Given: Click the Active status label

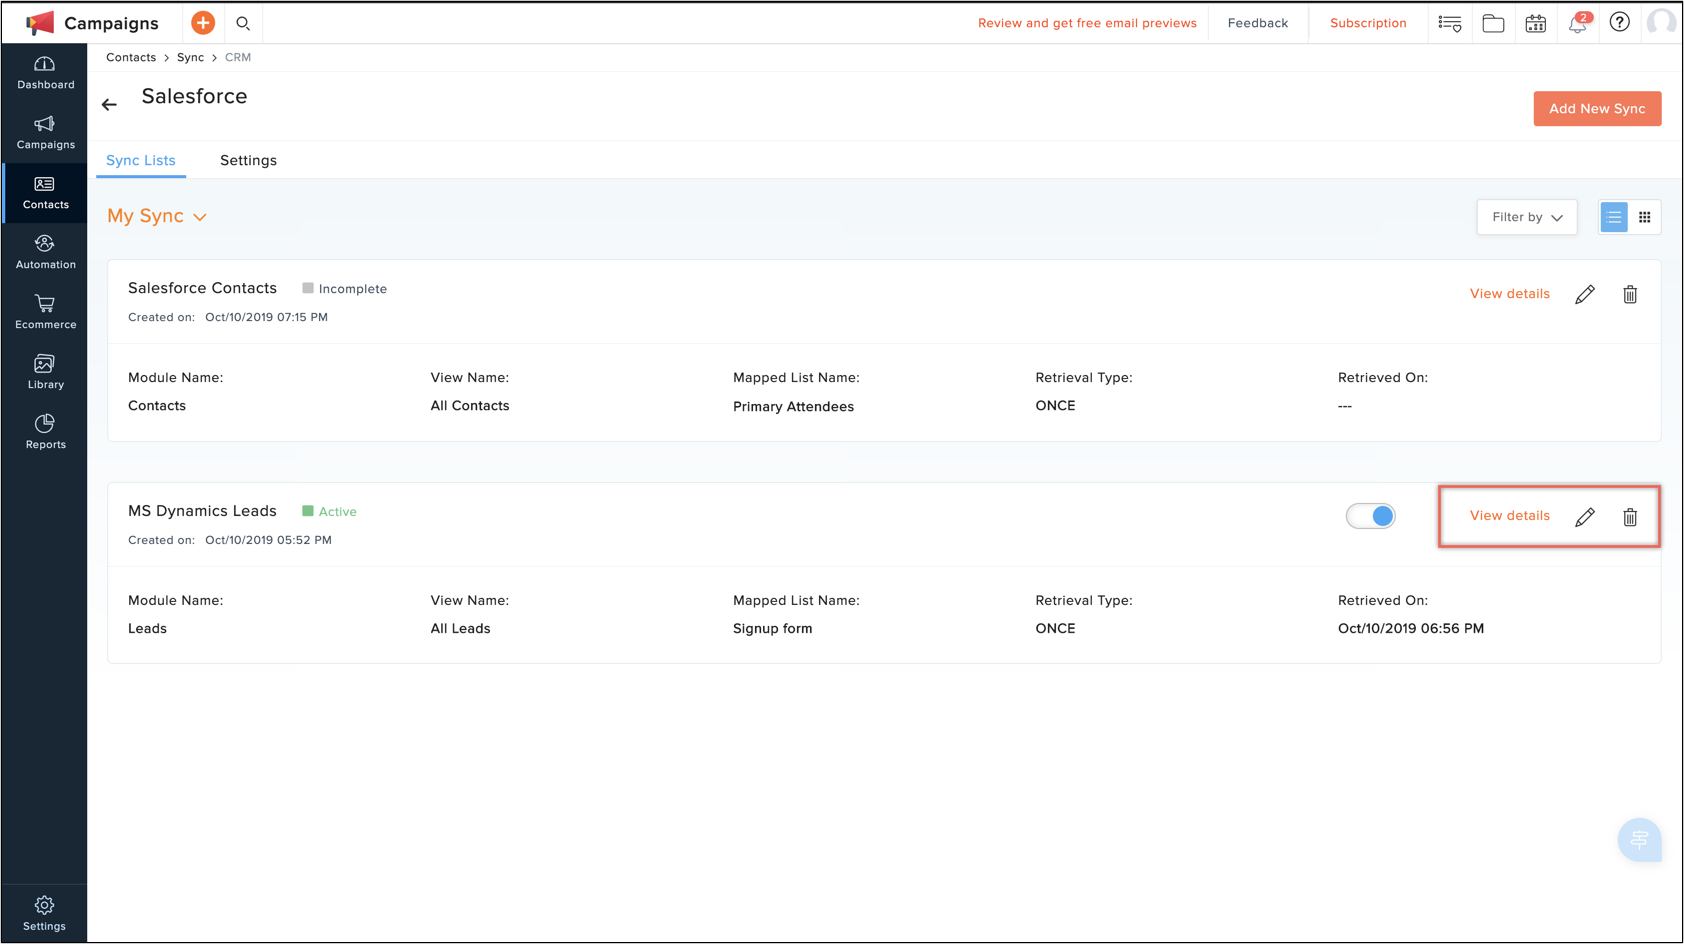Looking at the screenshot, I should [x=337, y=512].
